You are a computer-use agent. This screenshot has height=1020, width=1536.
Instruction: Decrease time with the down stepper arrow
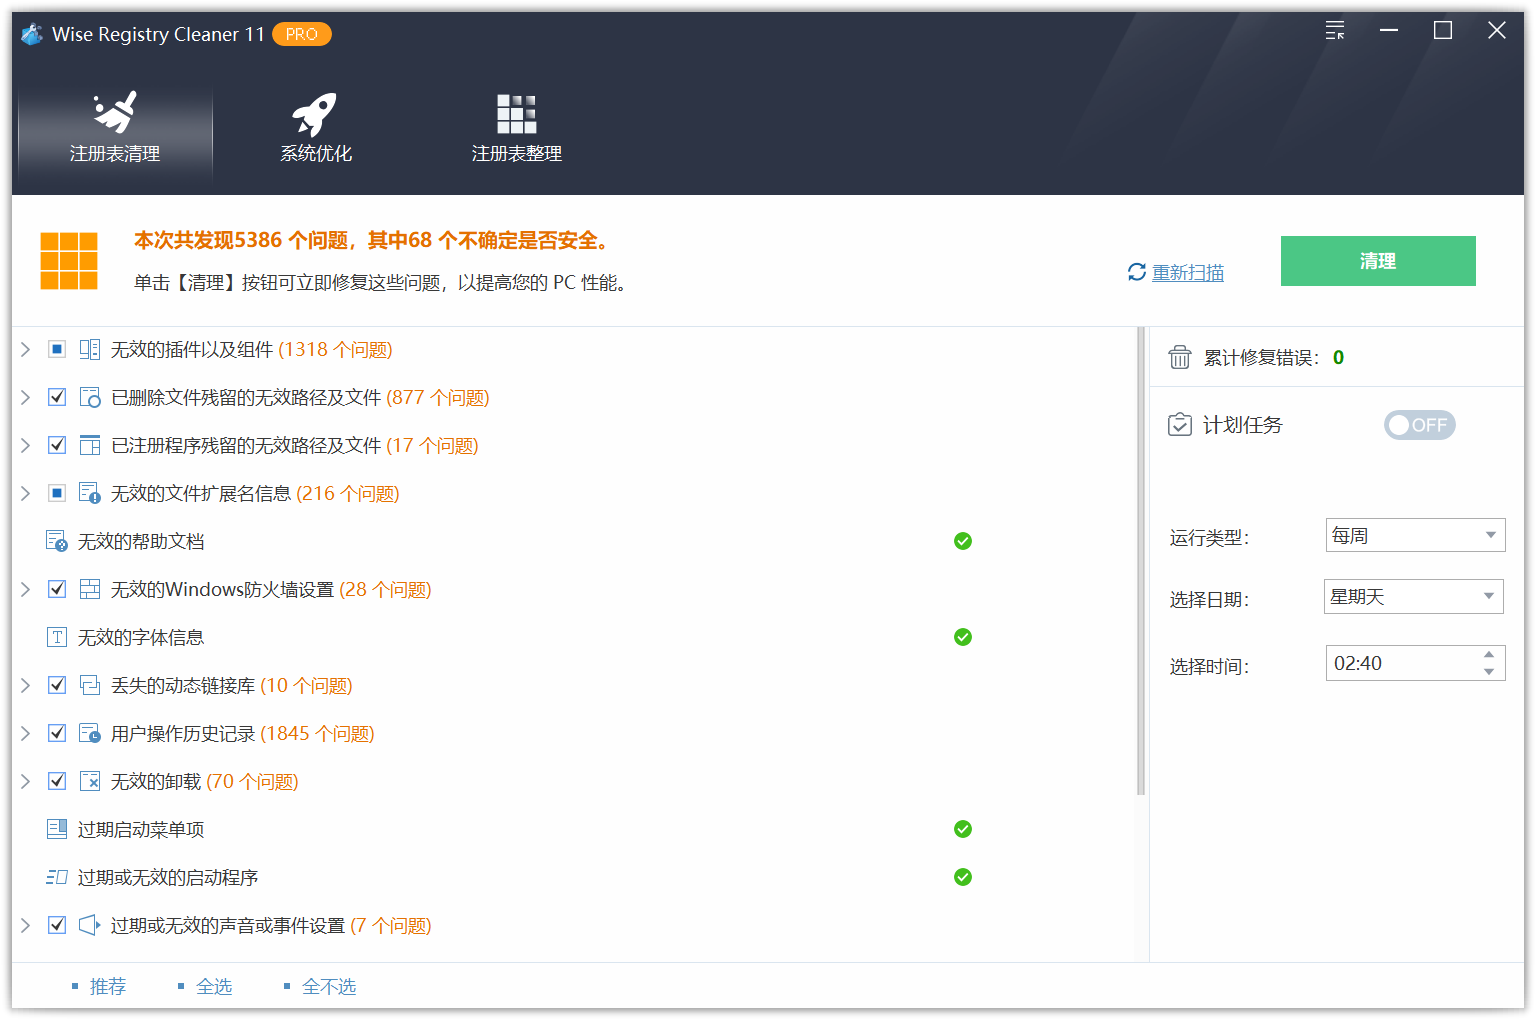click(x=1489, y=672)
